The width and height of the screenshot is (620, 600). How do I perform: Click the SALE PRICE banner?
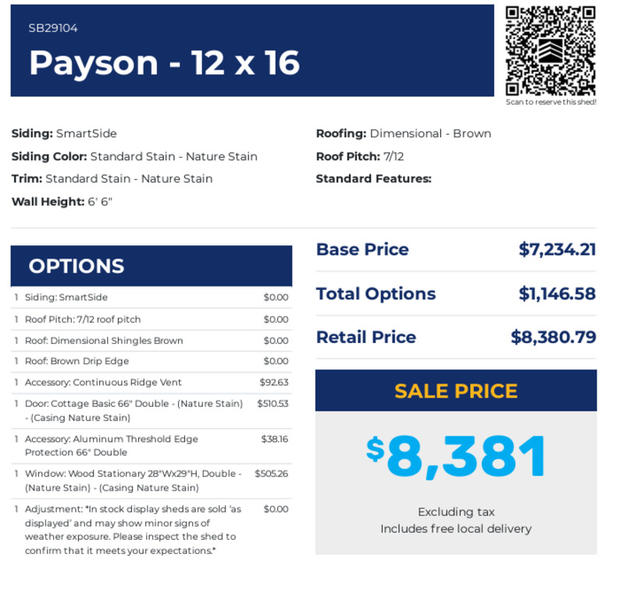click(x=456, y=390)
